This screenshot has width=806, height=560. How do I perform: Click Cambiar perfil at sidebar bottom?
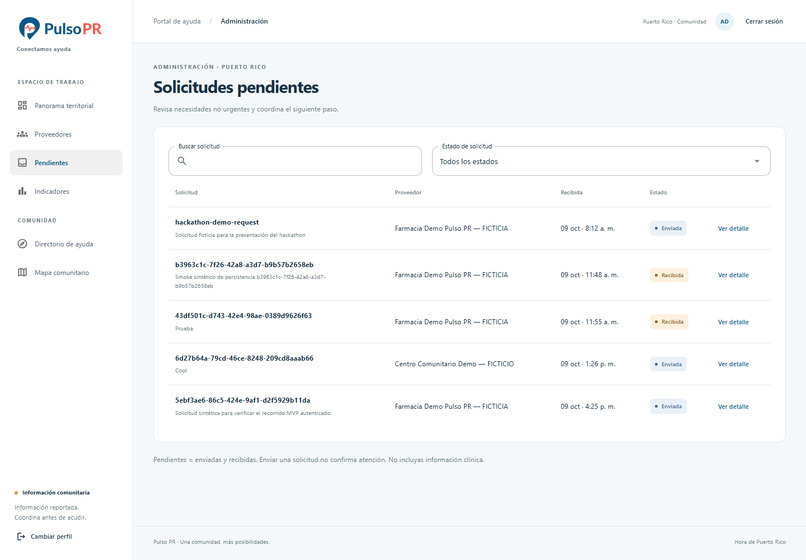pyautogui.click(x=45, y=536)
